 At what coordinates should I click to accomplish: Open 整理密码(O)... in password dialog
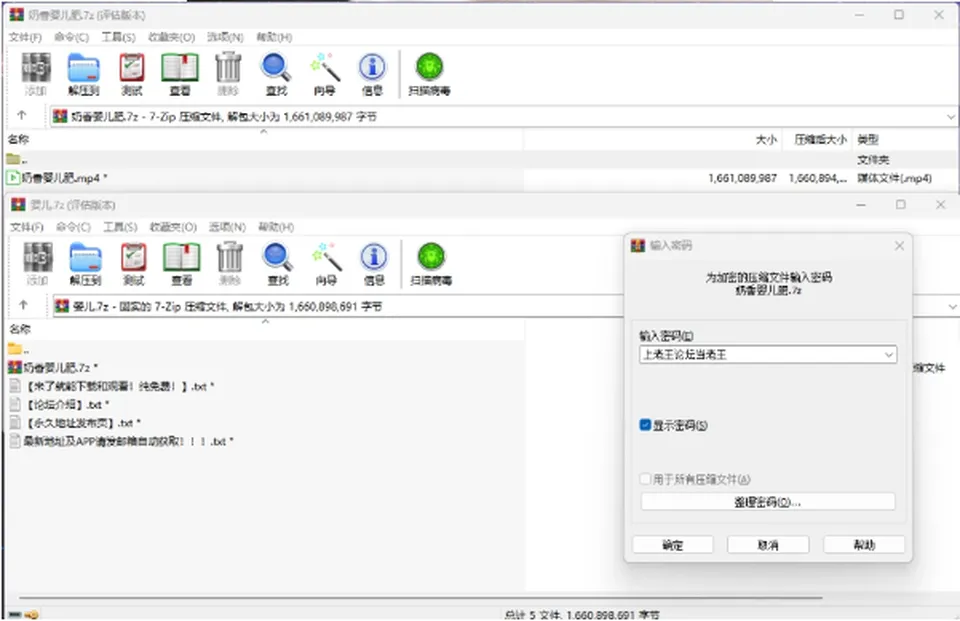click(768, 502)
